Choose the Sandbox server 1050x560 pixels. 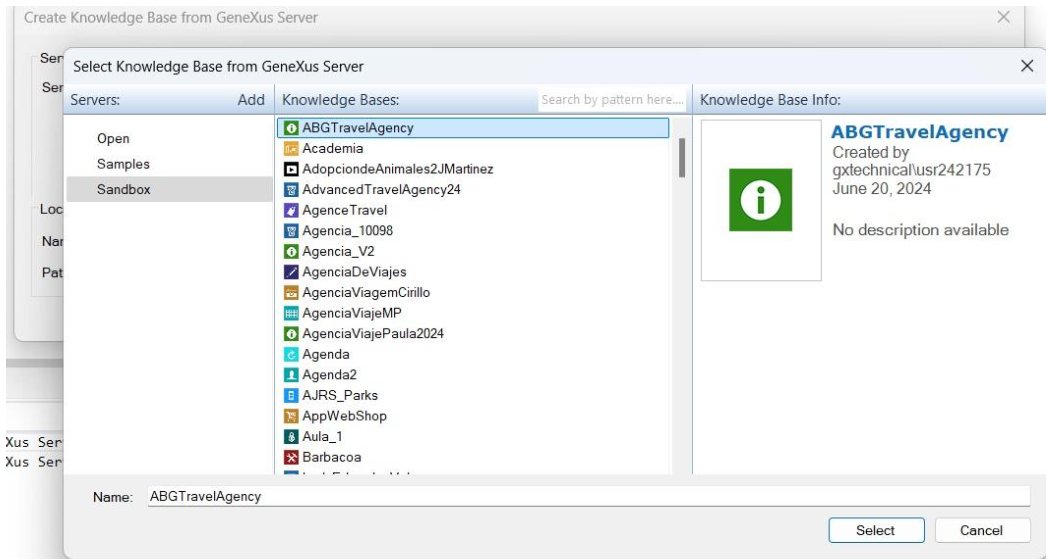(x=123, y=189)
